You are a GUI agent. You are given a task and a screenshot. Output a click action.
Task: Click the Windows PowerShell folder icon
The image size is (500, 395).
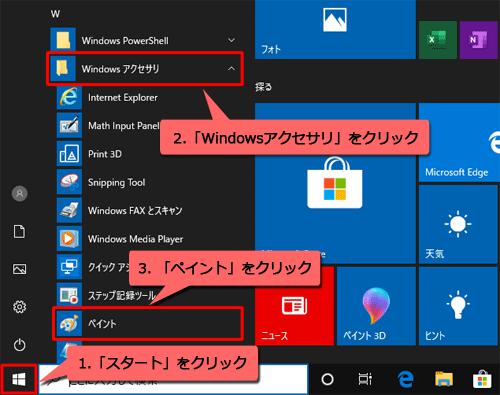[x=63, y=40]
